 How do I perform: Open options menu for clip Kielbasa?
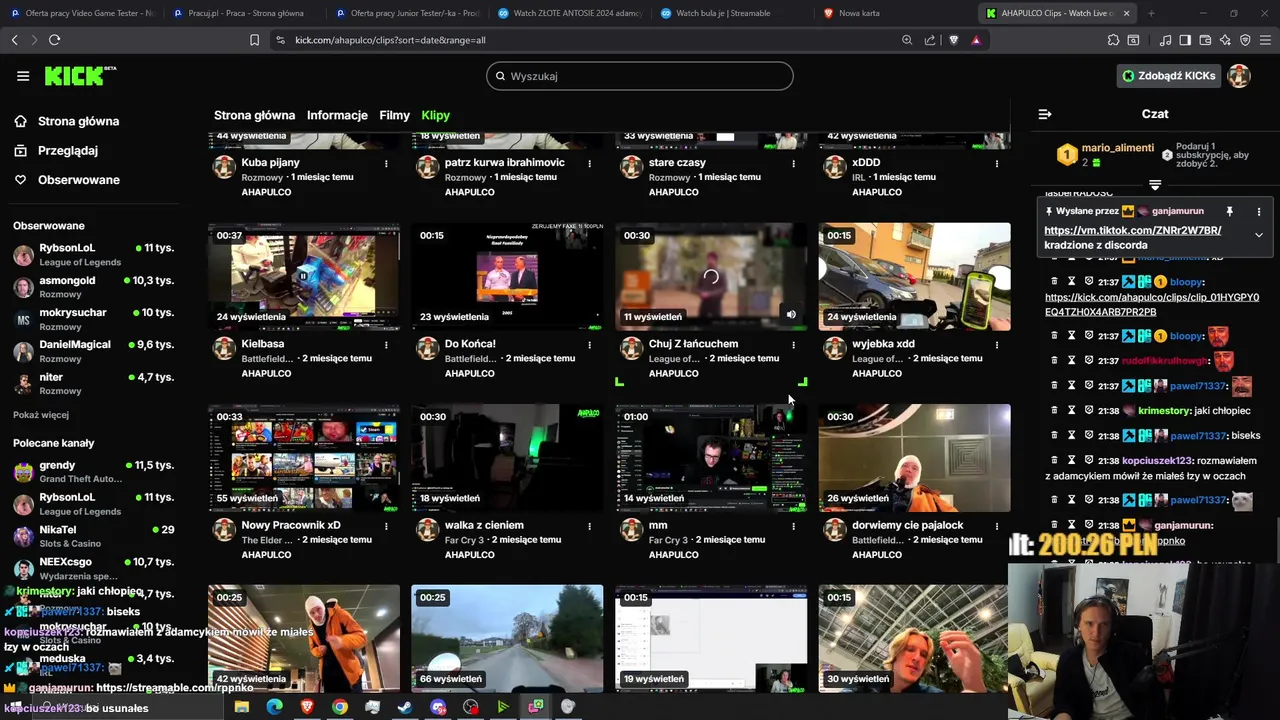click(386, 345)
